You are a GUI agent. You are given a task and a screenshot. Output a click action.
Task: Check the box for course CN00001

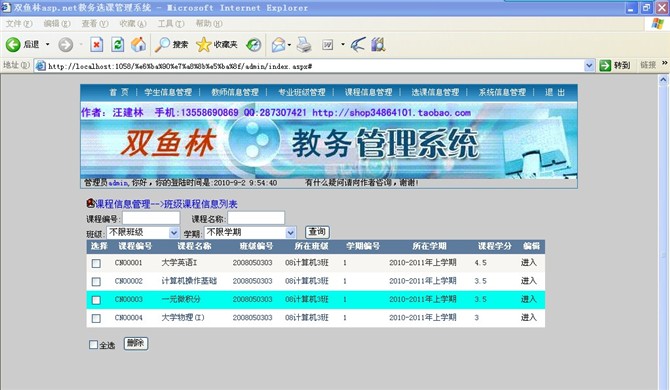point(96,263)
